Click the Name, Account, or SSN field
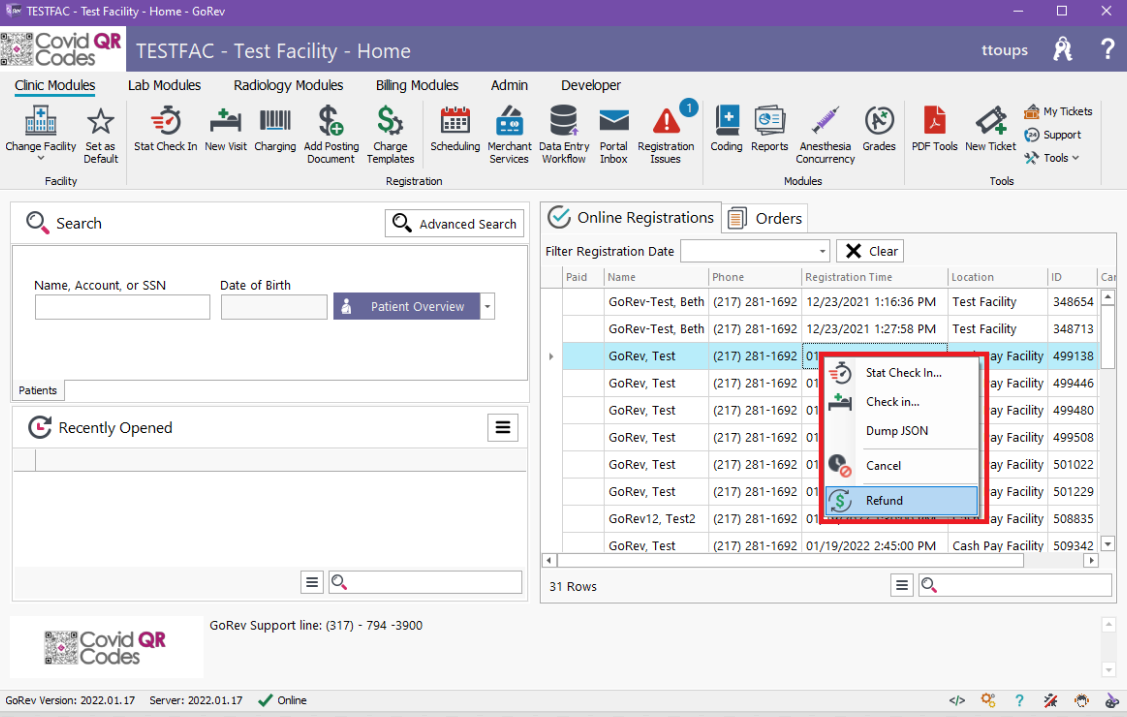Viewport: 1127px width, 717px height. [x=122, y=307]
